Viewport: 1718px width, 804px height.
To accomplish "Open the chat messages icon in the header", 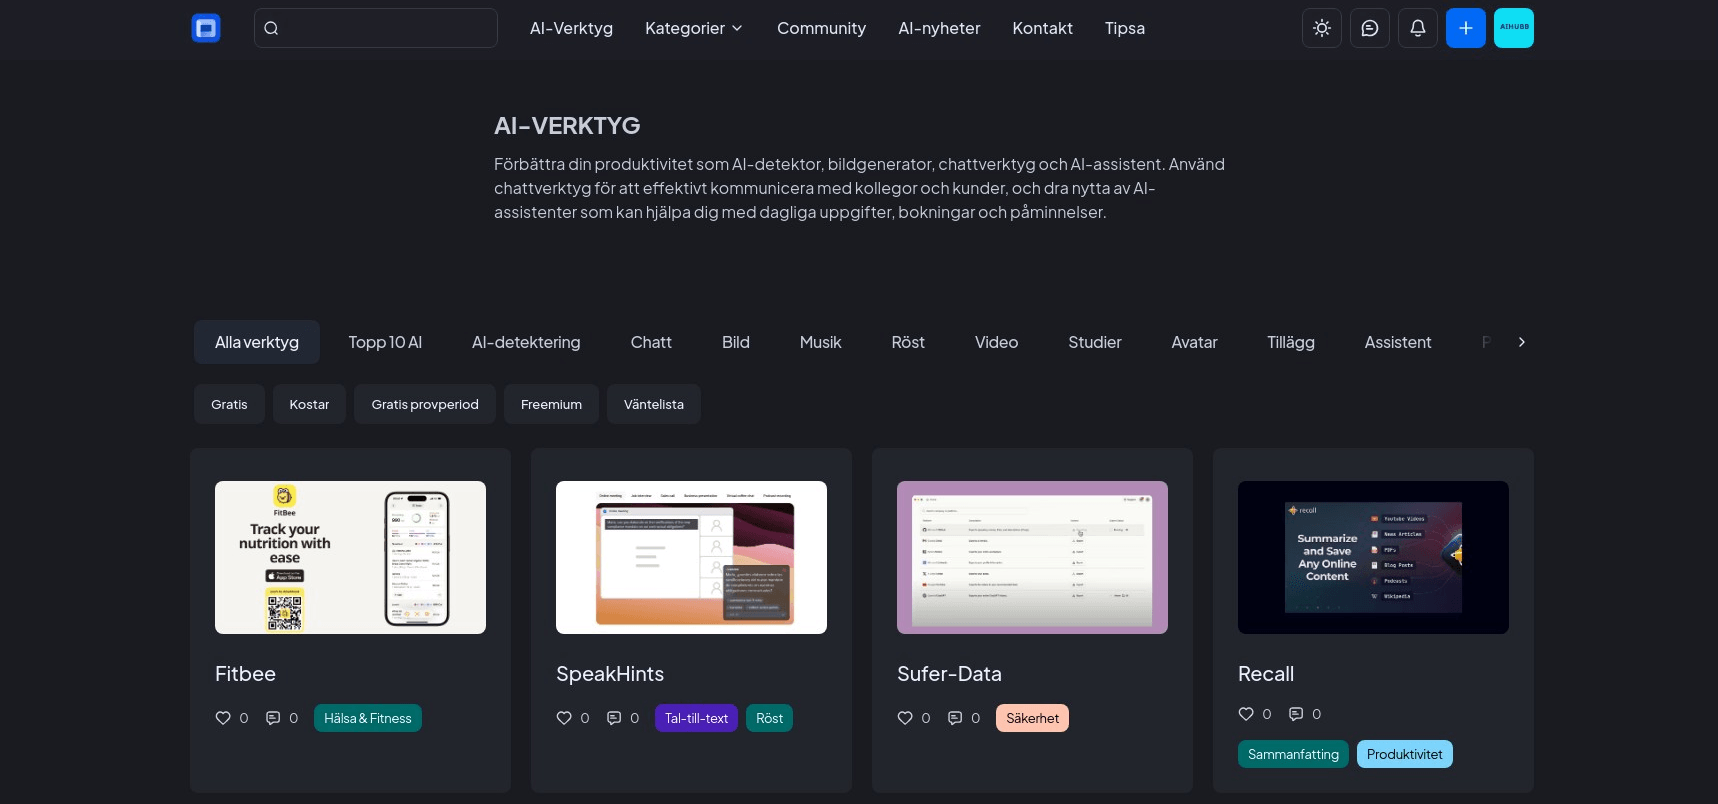I will (x=1369, y=28).
